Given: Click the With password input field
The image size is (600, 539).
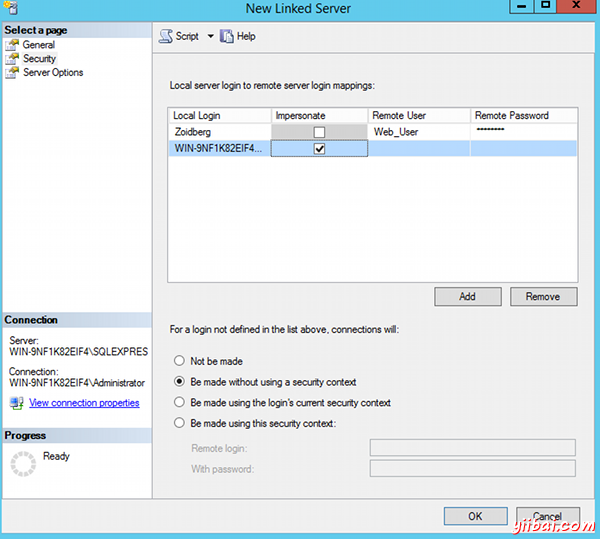Looking at the screenshot, I should pos(473,468).
